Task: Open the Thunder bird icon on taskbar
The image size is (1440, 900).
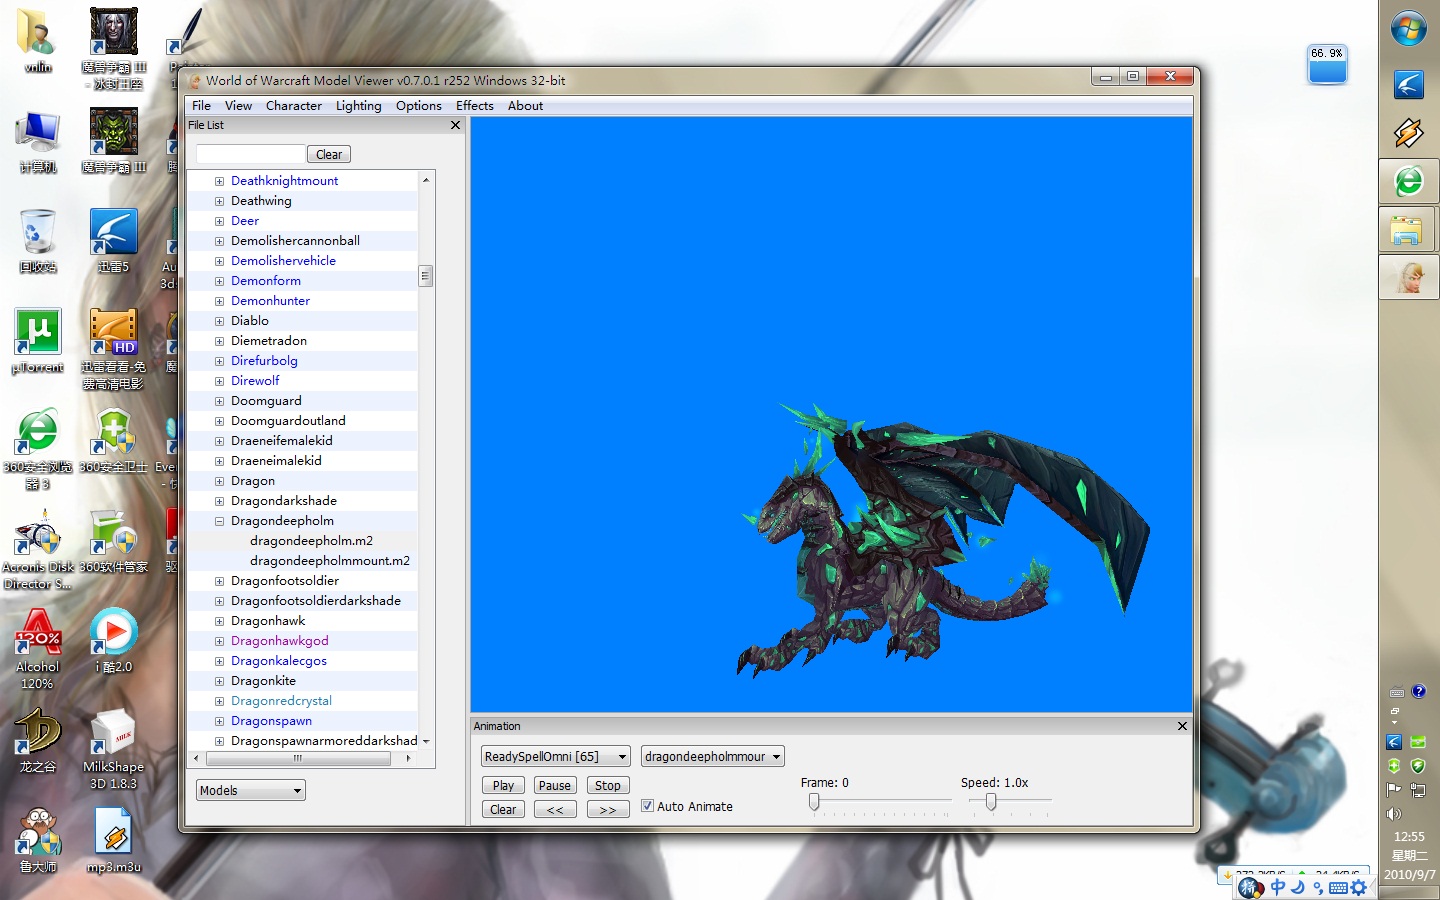Action: (x=1409, y=85)
